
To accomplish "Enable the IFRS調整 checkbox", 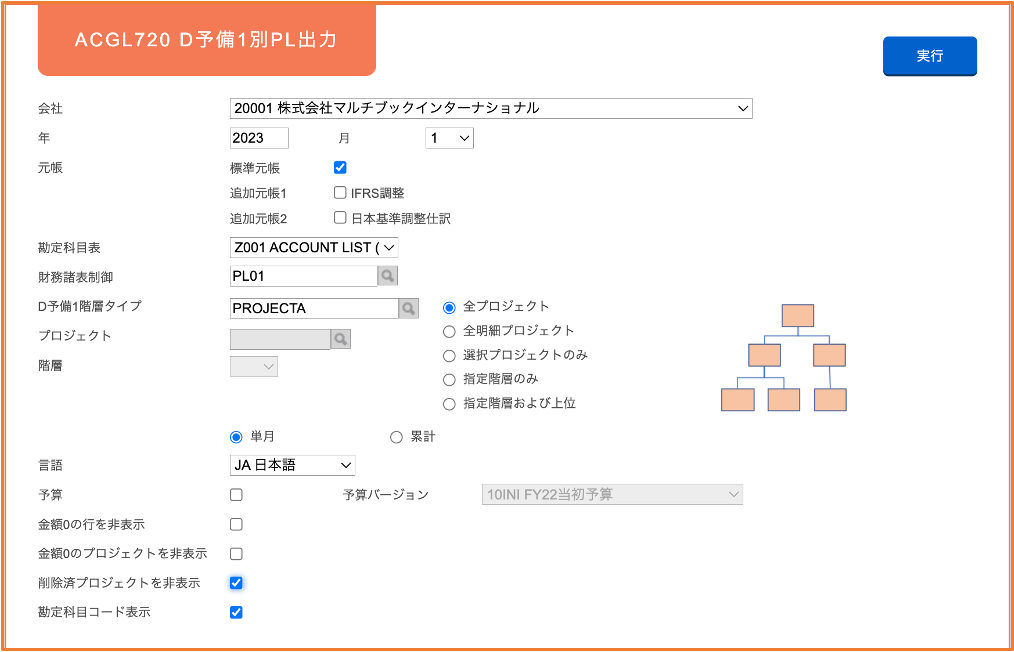I will point(340,193).
